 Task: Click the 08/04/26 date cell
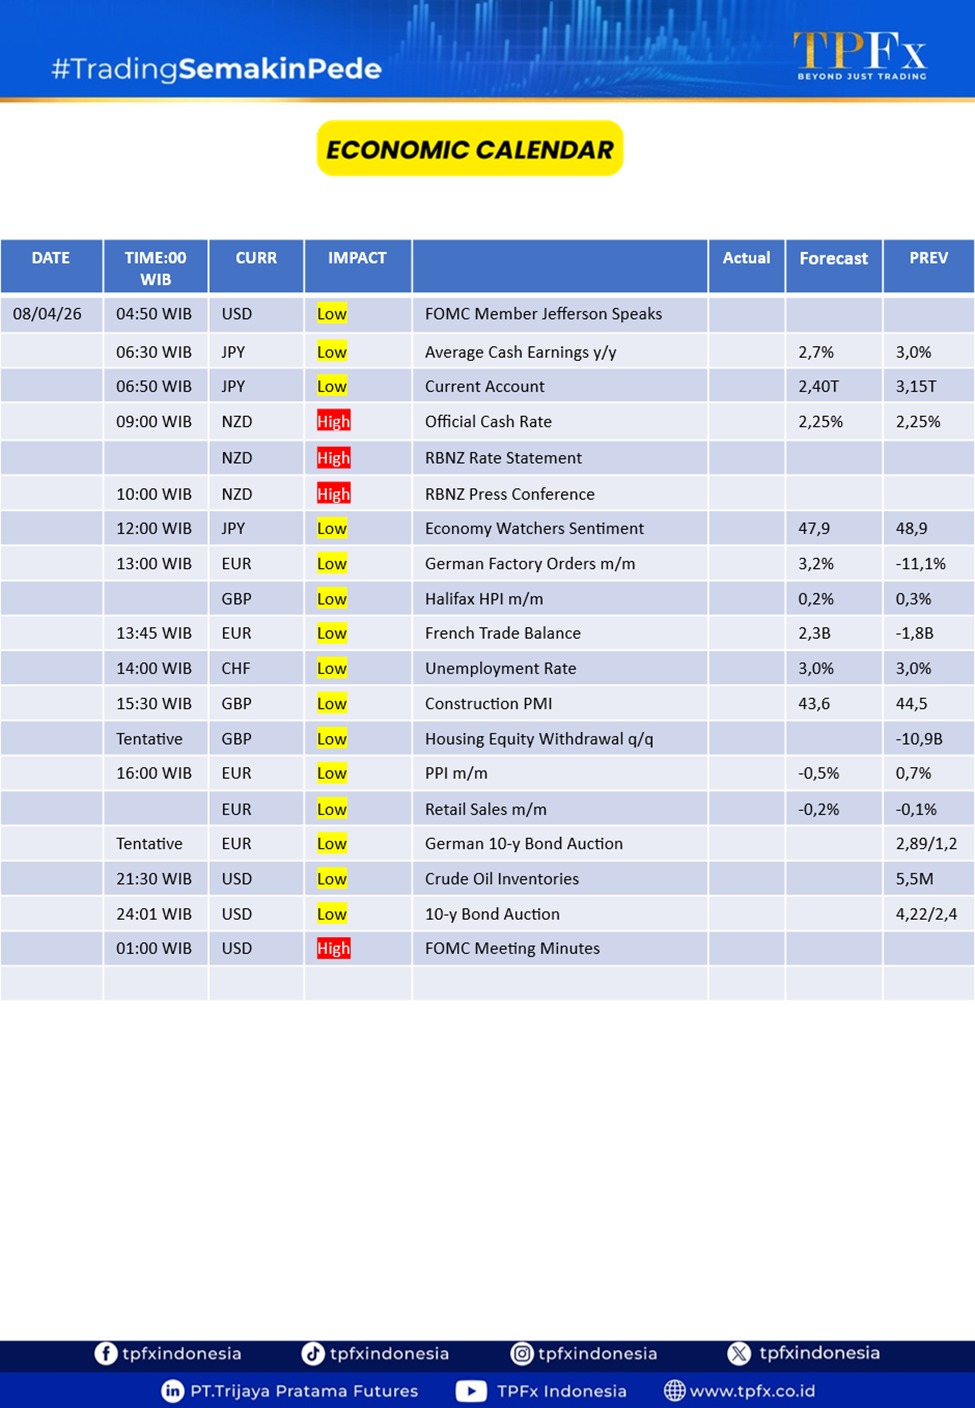click(47, 314)
